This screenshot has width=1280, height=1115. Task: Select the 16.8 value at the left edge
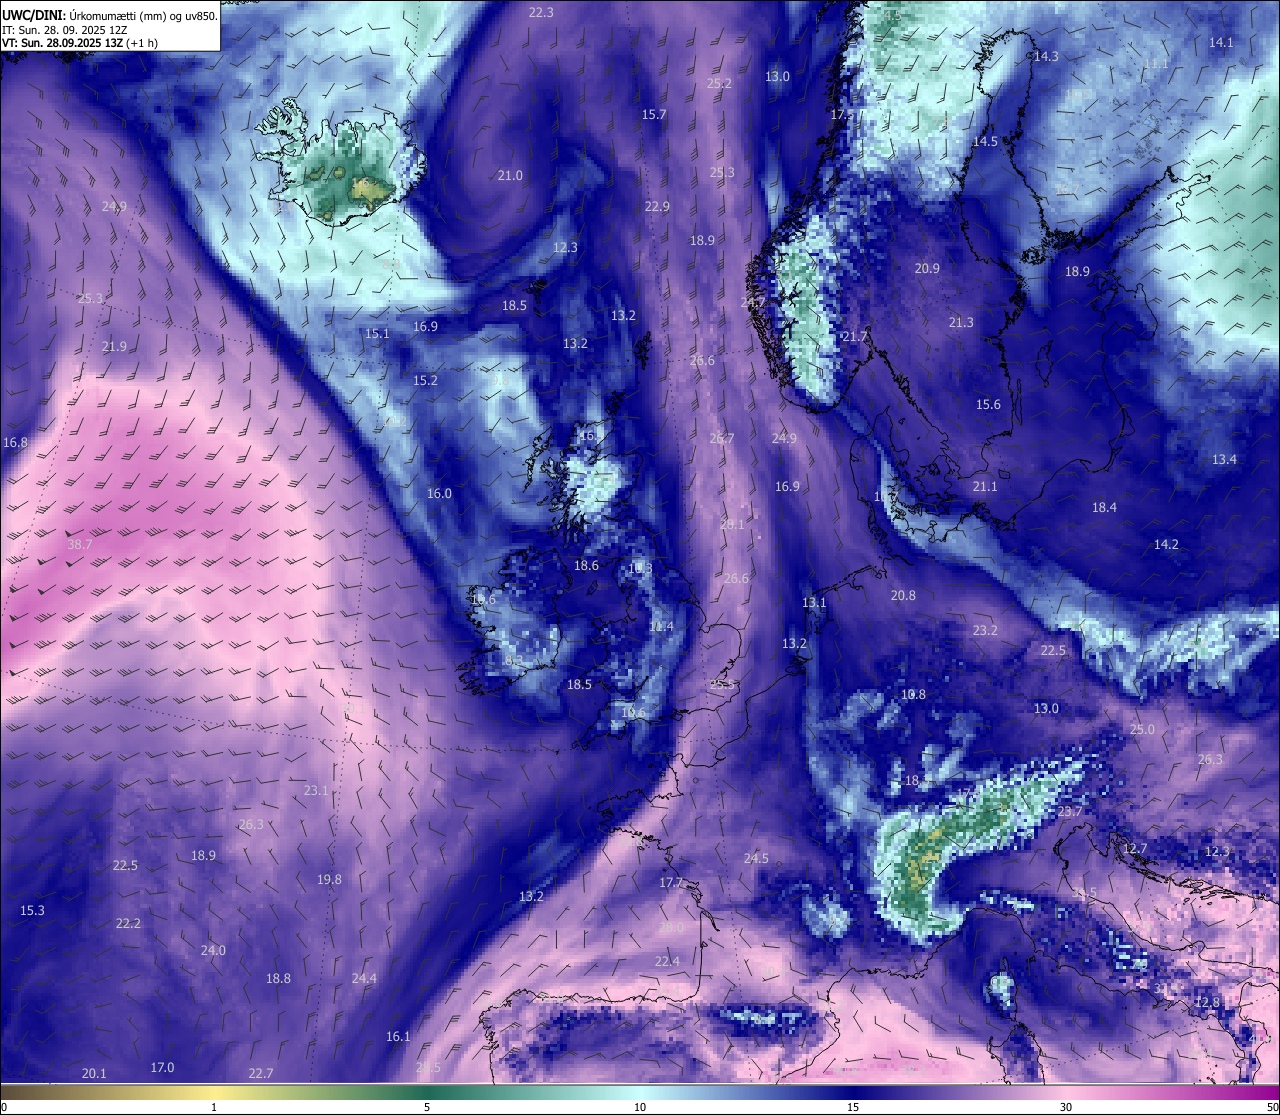(x=16, y=443)
